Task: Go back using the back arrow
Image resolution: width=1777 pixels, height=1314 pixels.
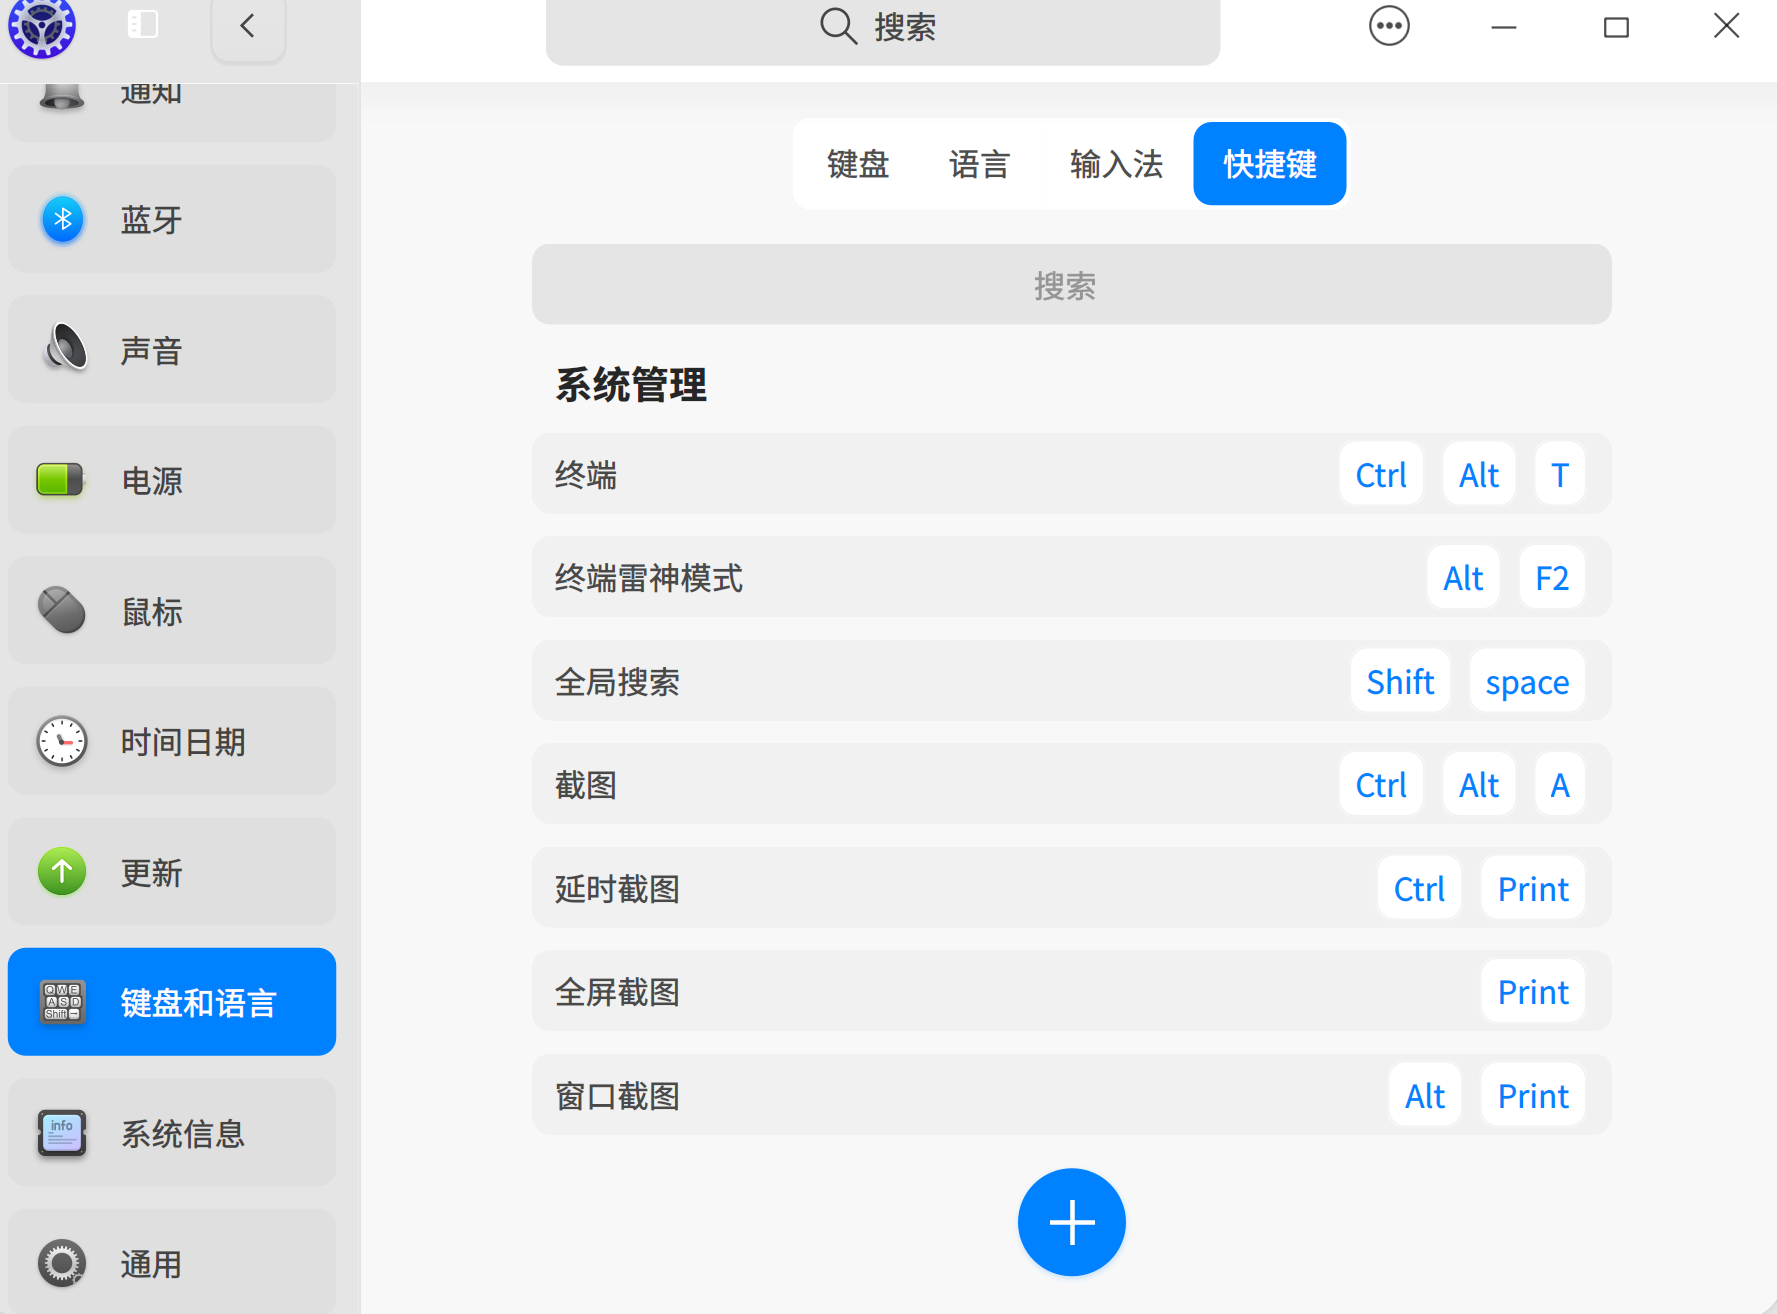Action: pyautogui.click(x=248, y=26)
